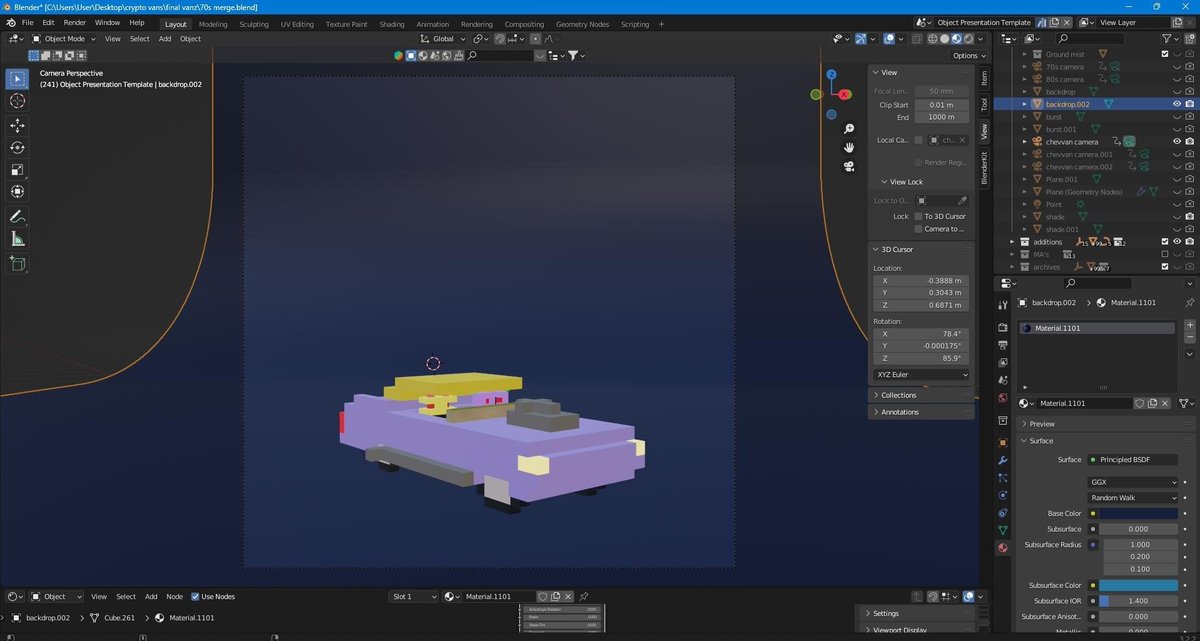Image resolution: width=1200 pixels, height=641 pixels.
Task: Click the X axis on navigation gizmo
Action: pyautogui.click(x=845, y=94)
